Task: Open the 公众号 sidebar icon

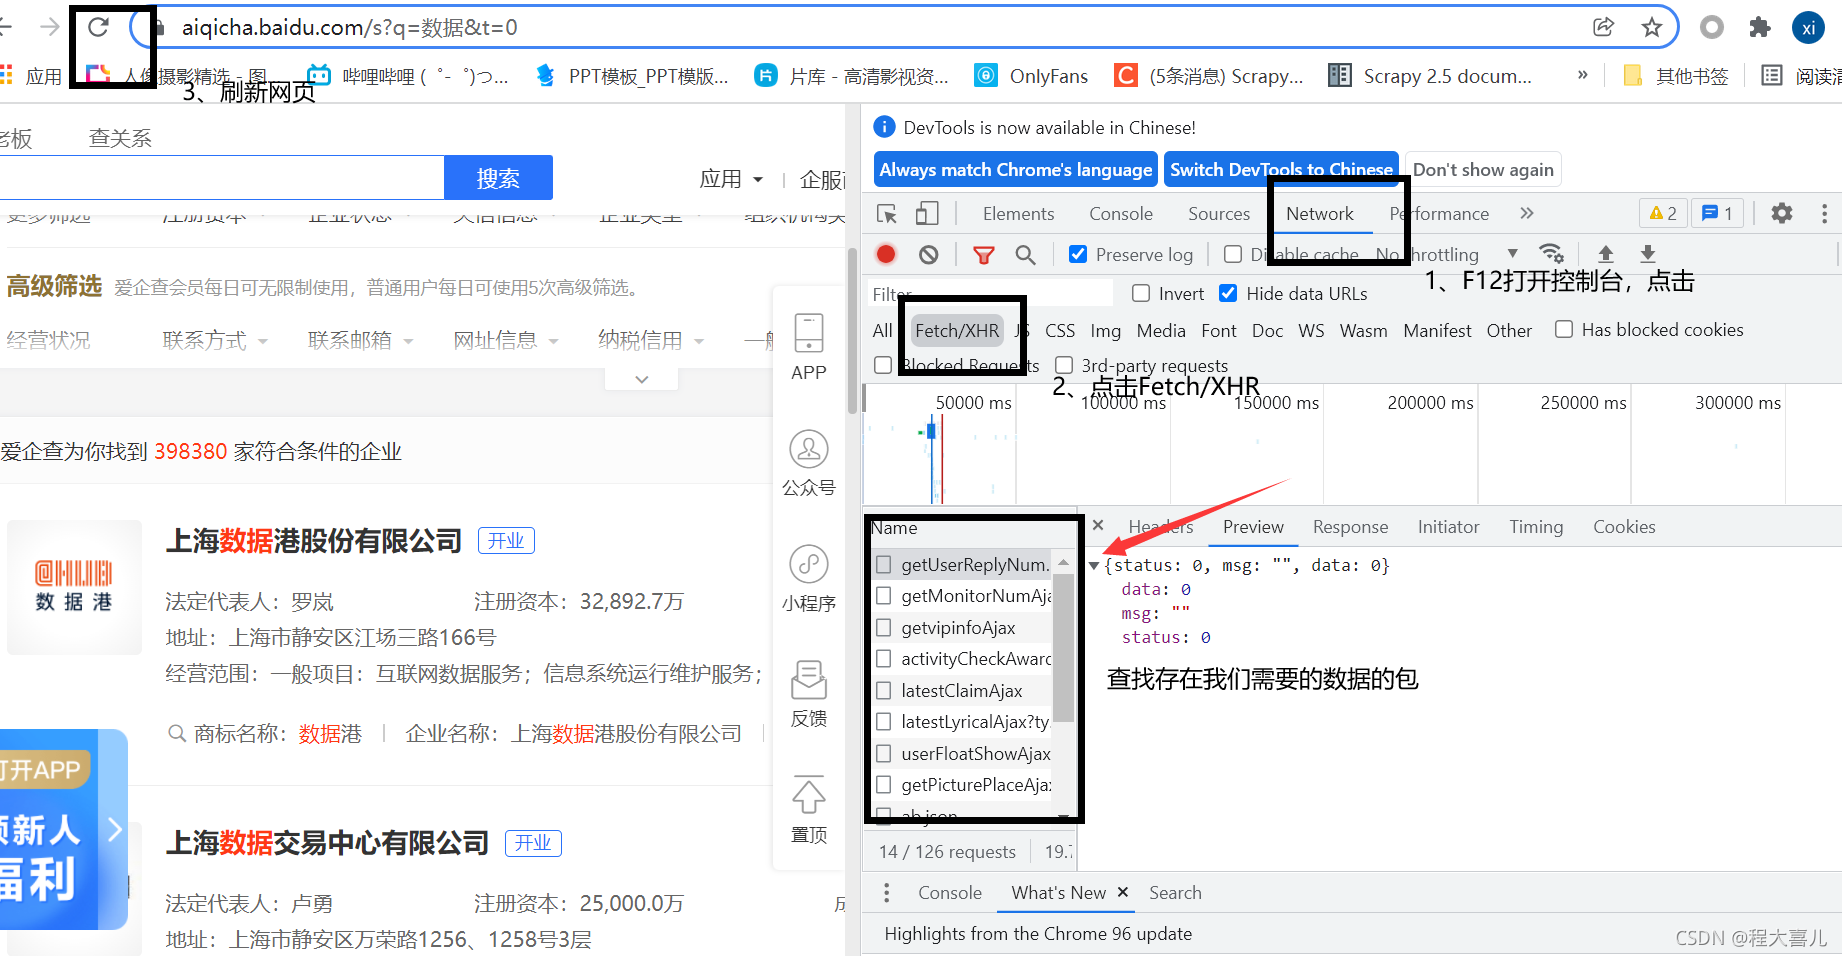Action: (x=809, y=463)
